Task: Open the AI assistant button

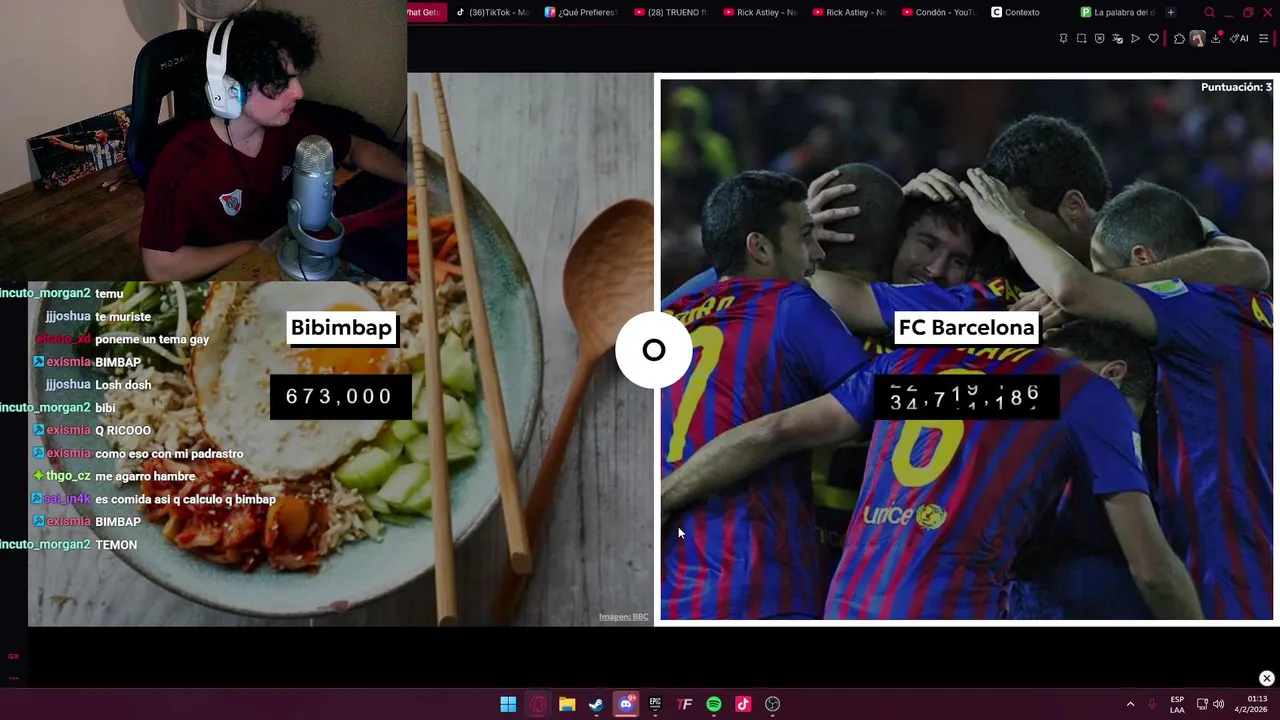Action: 1239,38
